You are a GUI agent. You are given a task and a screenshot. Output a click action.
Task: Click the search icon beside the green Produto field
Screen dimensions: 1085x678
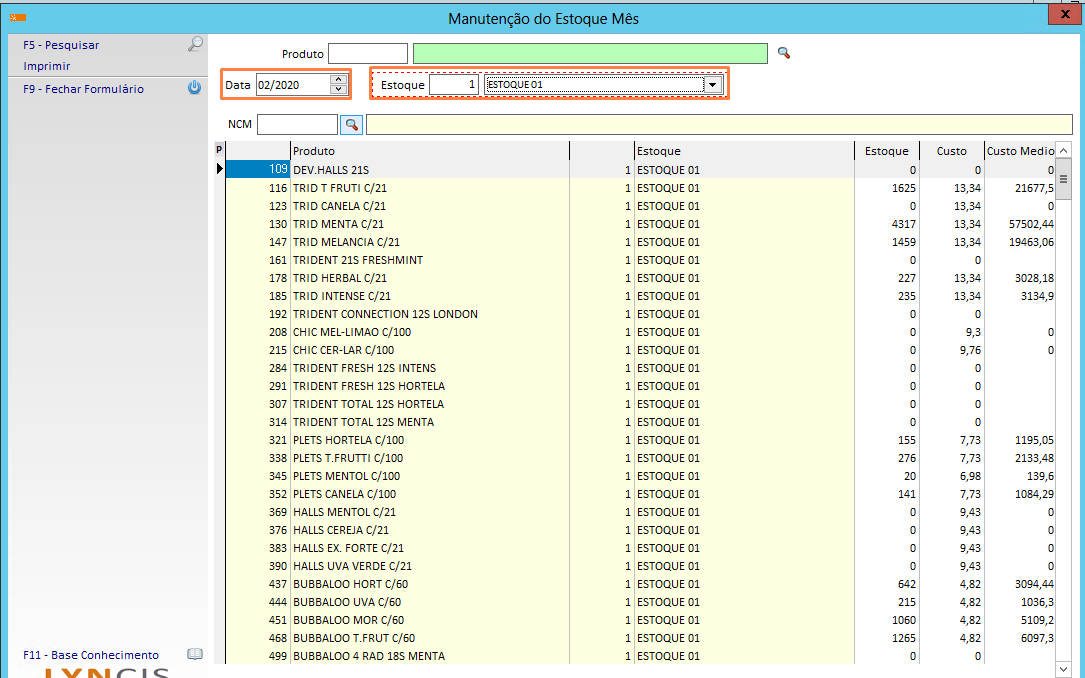(x=784, y=53)
